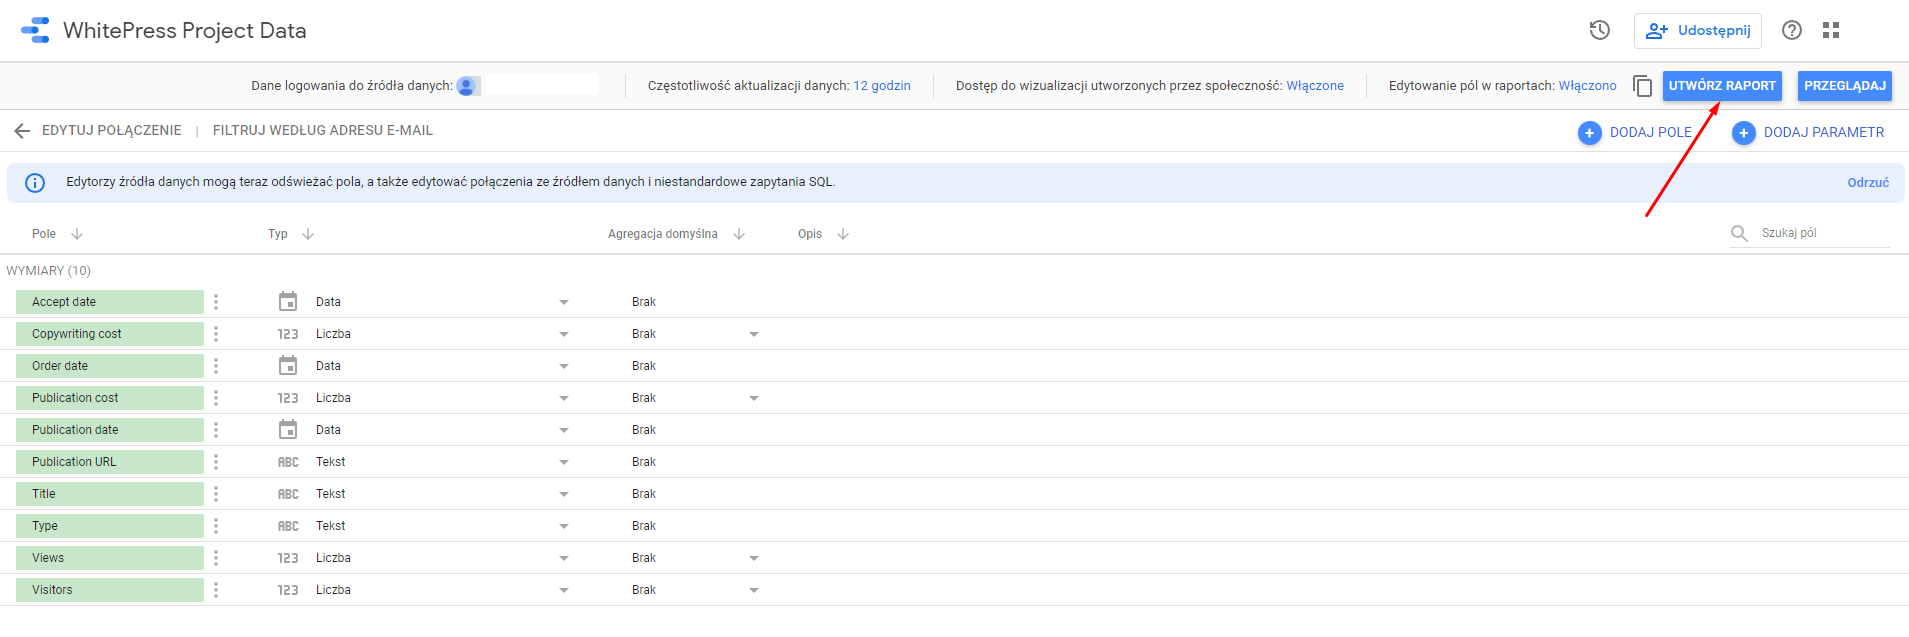Click the Udostępnij share button

(x=1698, y=30)
